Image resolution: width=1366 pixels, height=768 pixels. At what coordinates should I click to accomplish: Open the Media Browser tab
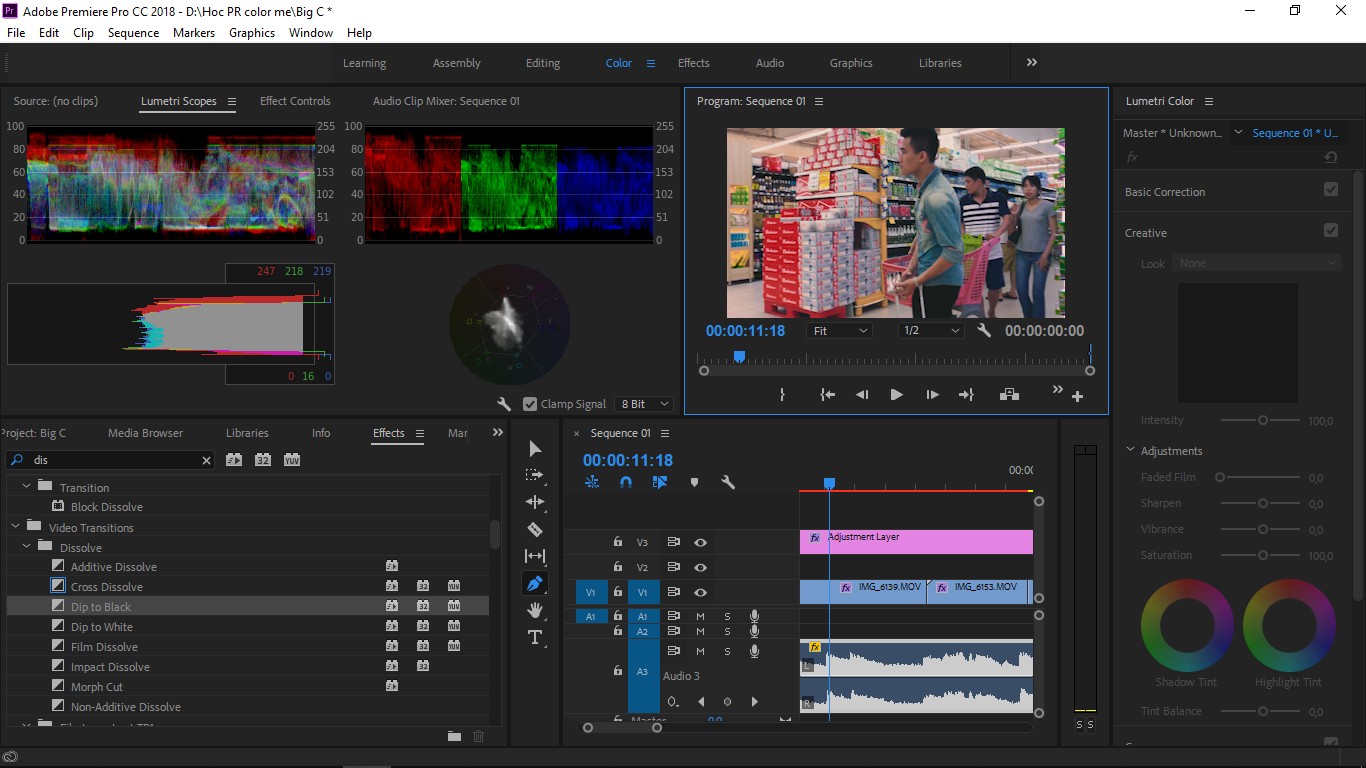coord(146,433)
